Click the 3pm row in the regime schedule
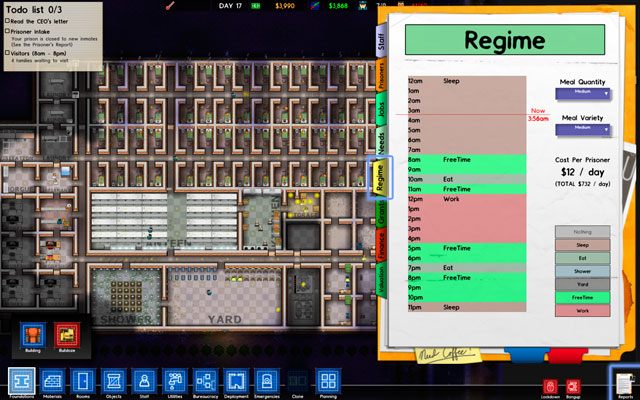This screenshot has height=400, width=640. click(467, 229)
